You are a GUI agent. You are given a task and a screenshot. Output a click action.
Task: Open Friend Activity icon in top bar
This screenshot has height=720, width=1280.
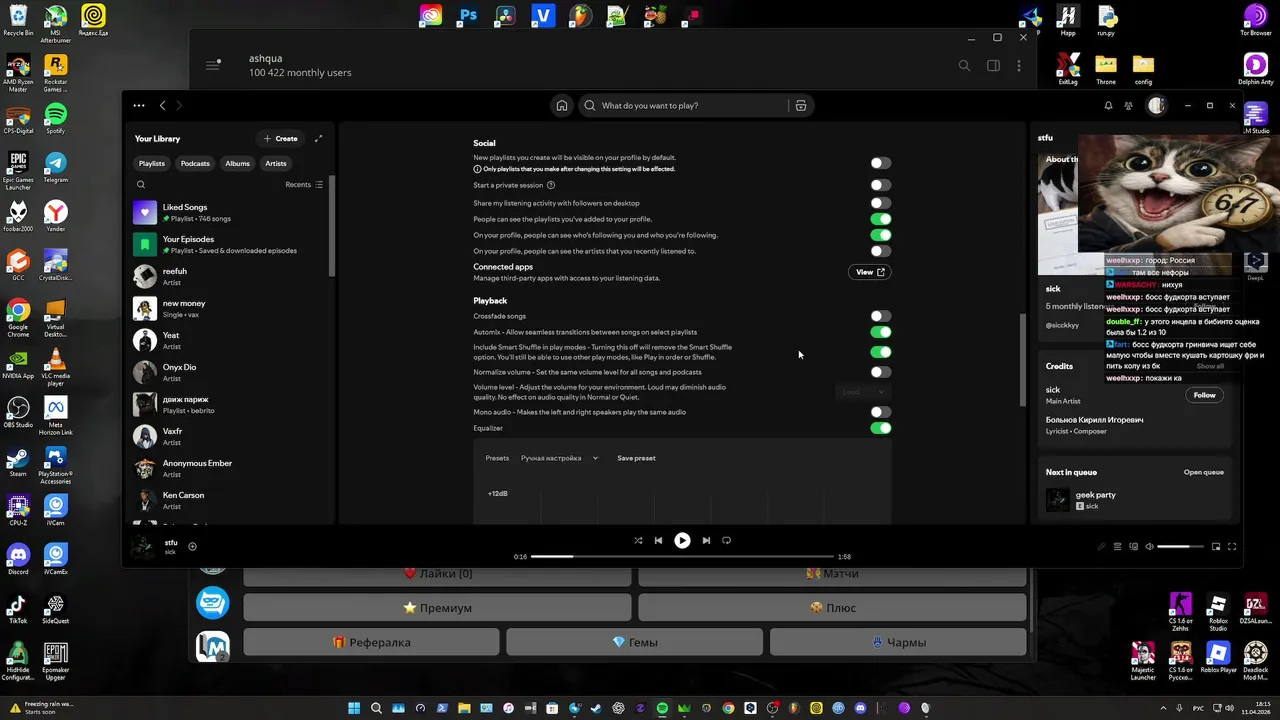[1128, 105]
